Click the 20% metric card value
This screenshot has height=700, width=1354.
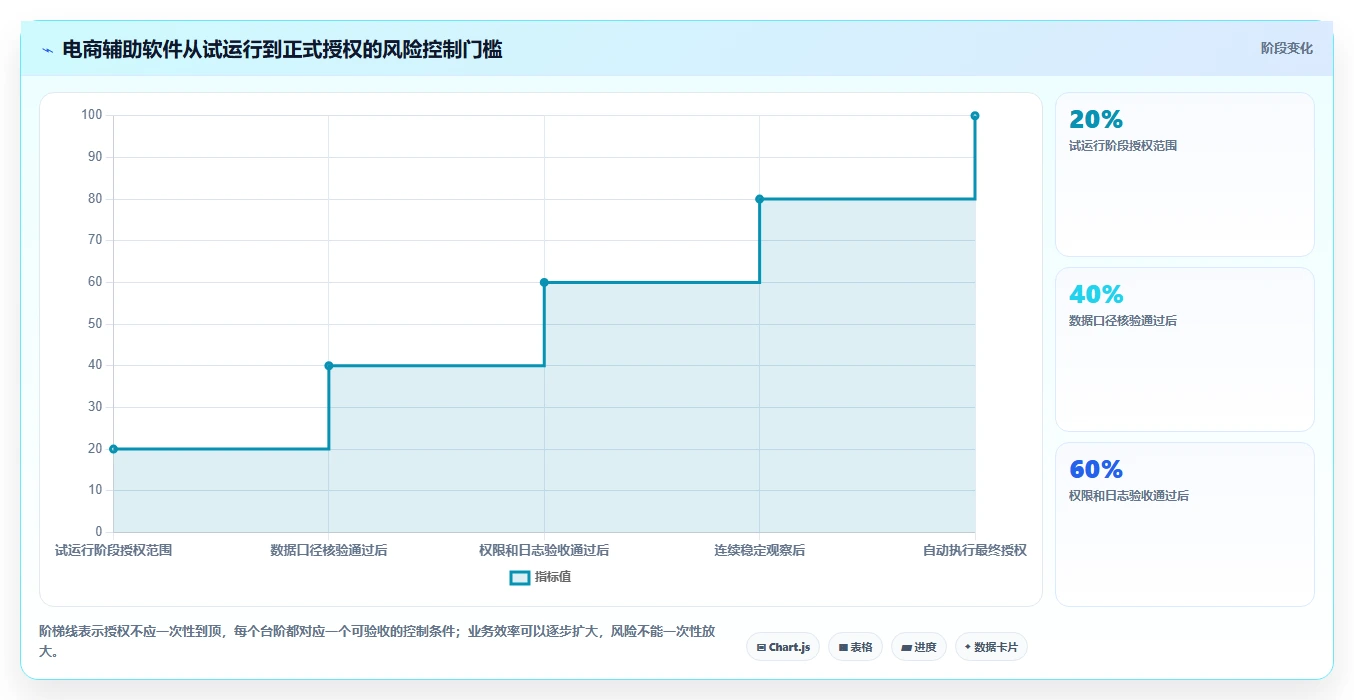click(1096, 120)
